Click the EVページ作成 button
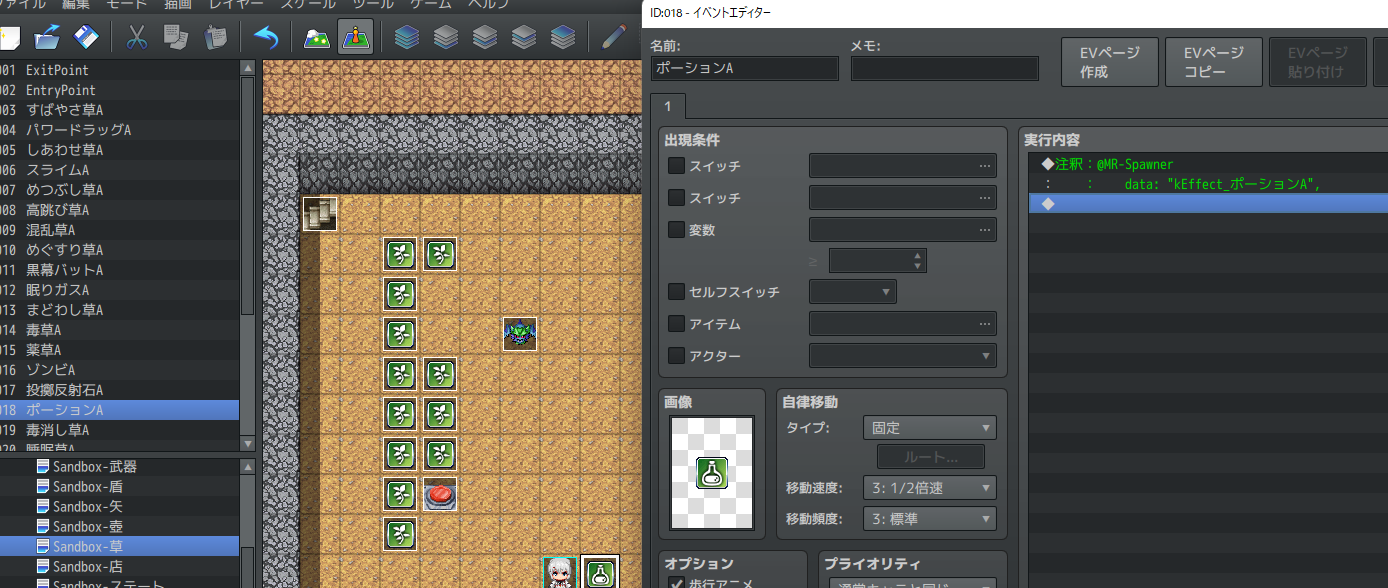Screen dimensions: 1388x588 tap(1110, 62)
